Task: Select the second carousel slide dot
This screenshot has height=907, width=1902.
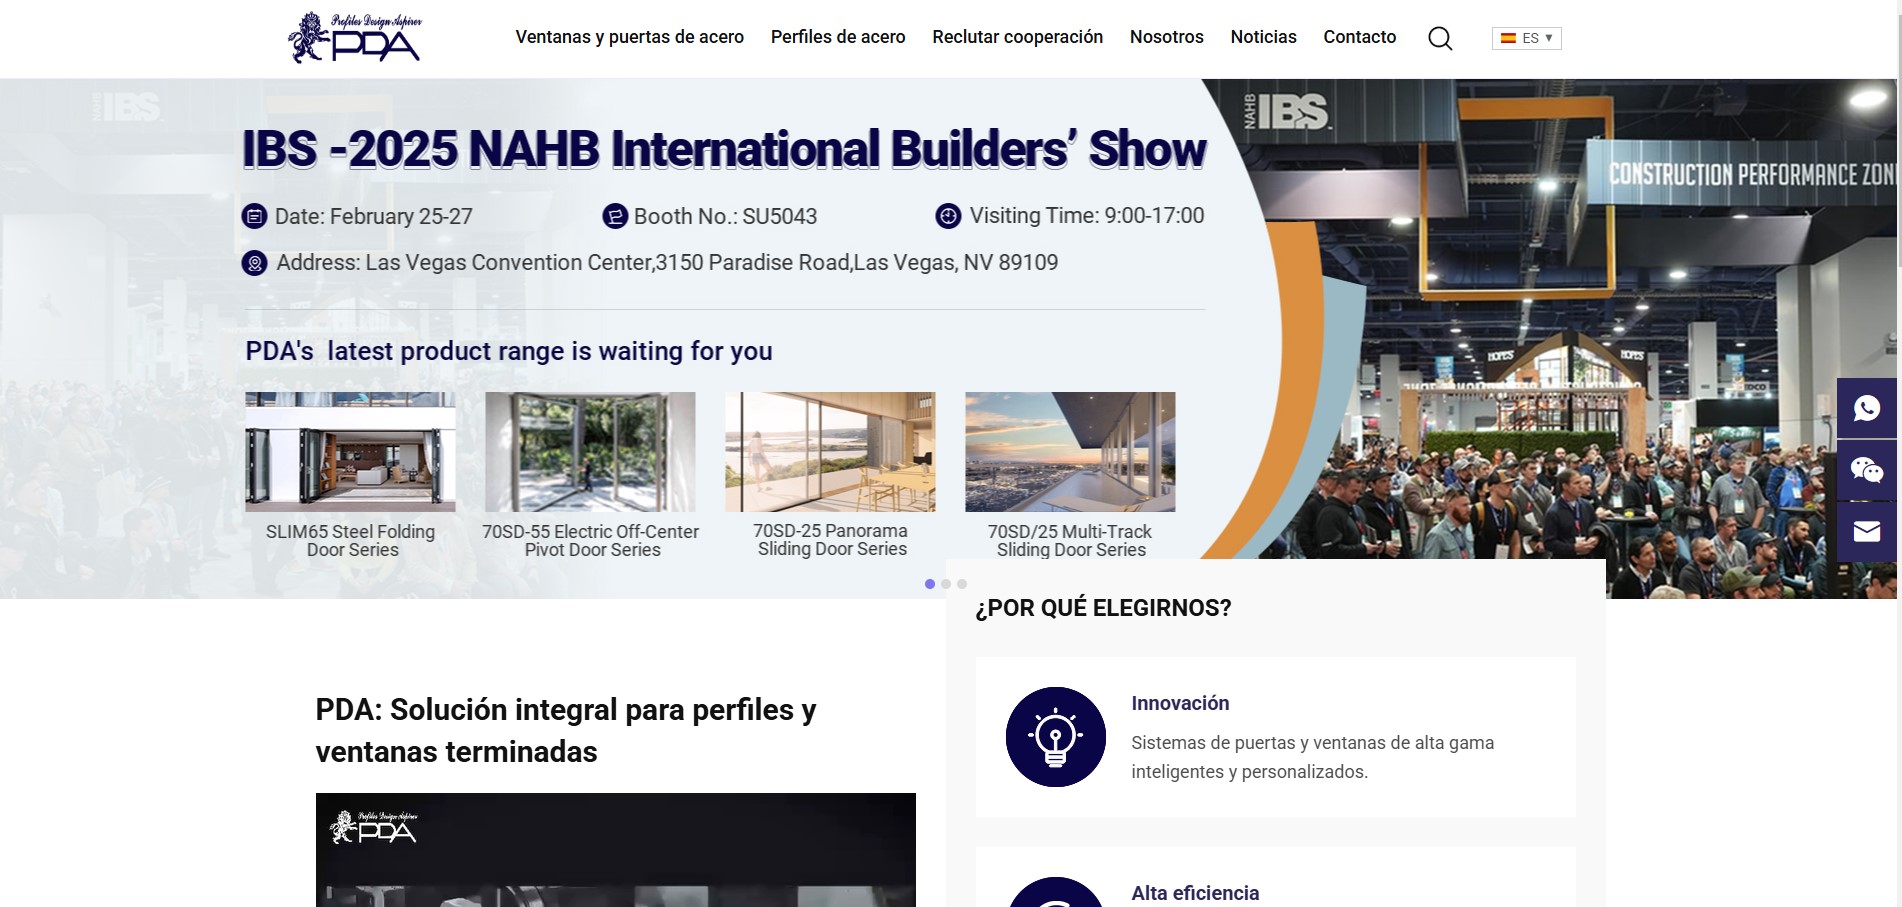Action: 946,584
